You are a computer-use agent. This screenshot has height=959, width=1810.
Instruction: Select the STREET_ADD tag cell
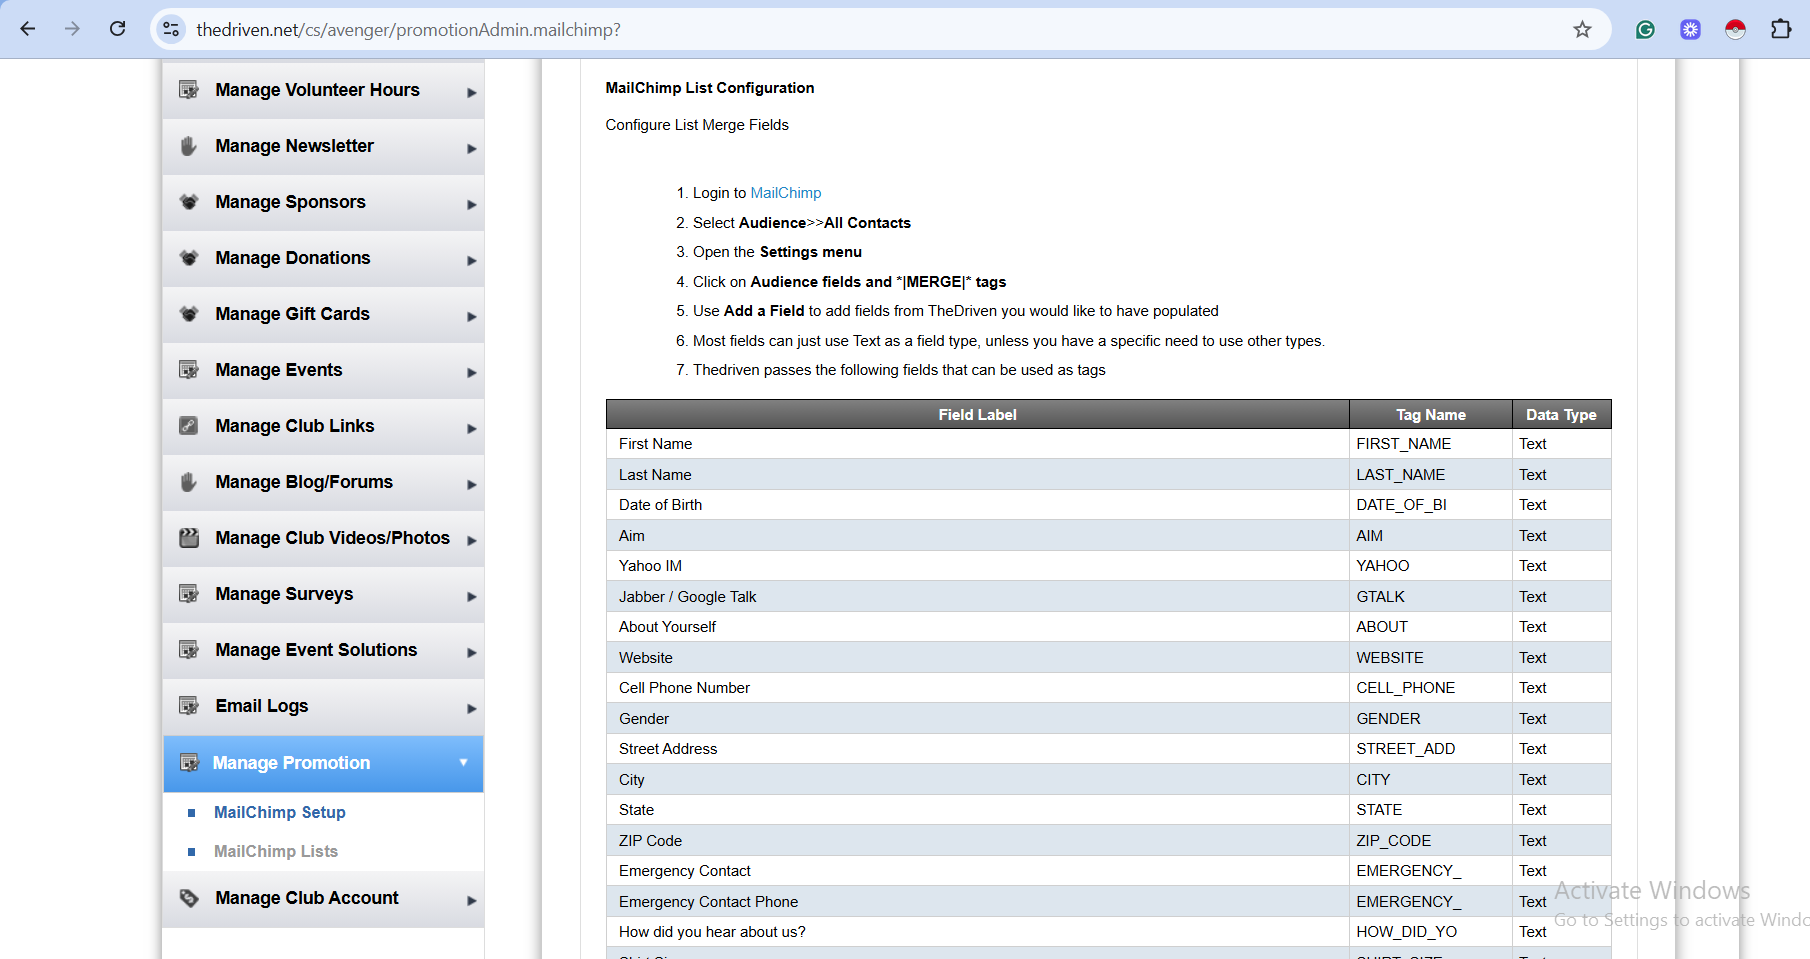click(x=1431, y=749)
